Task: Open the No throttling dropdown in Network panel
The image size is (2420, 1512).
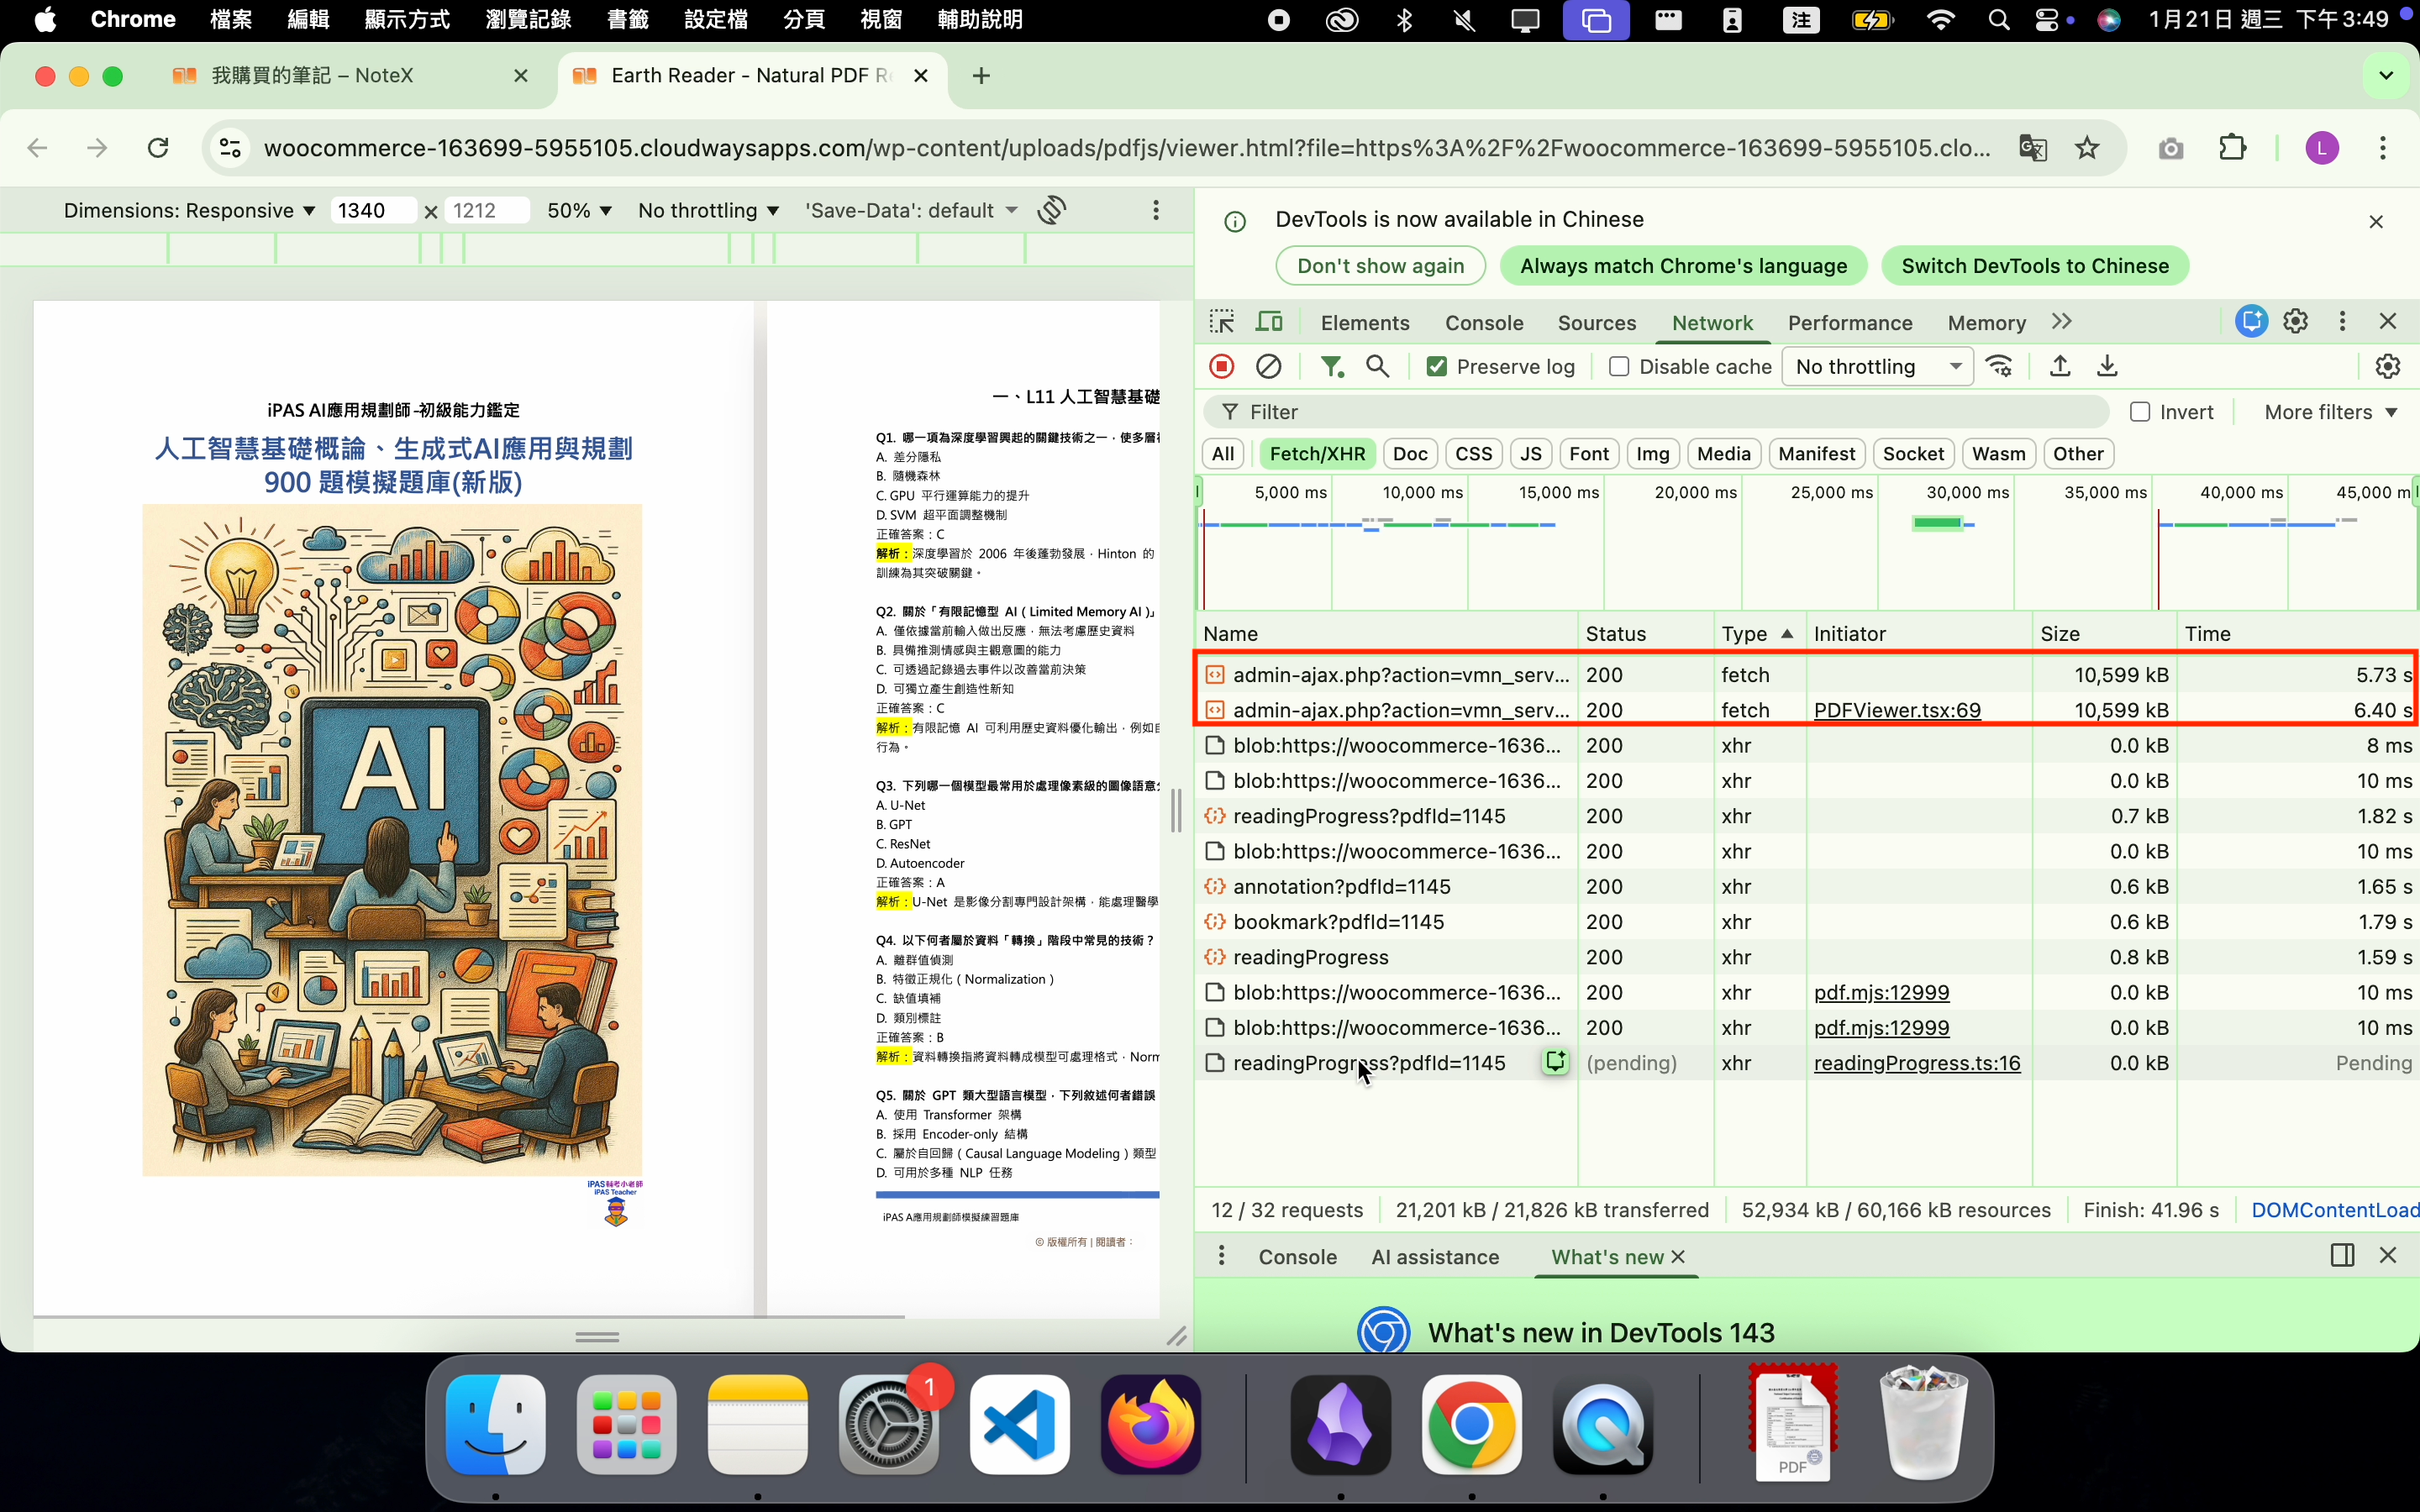Action: [x=1876, y=367]
